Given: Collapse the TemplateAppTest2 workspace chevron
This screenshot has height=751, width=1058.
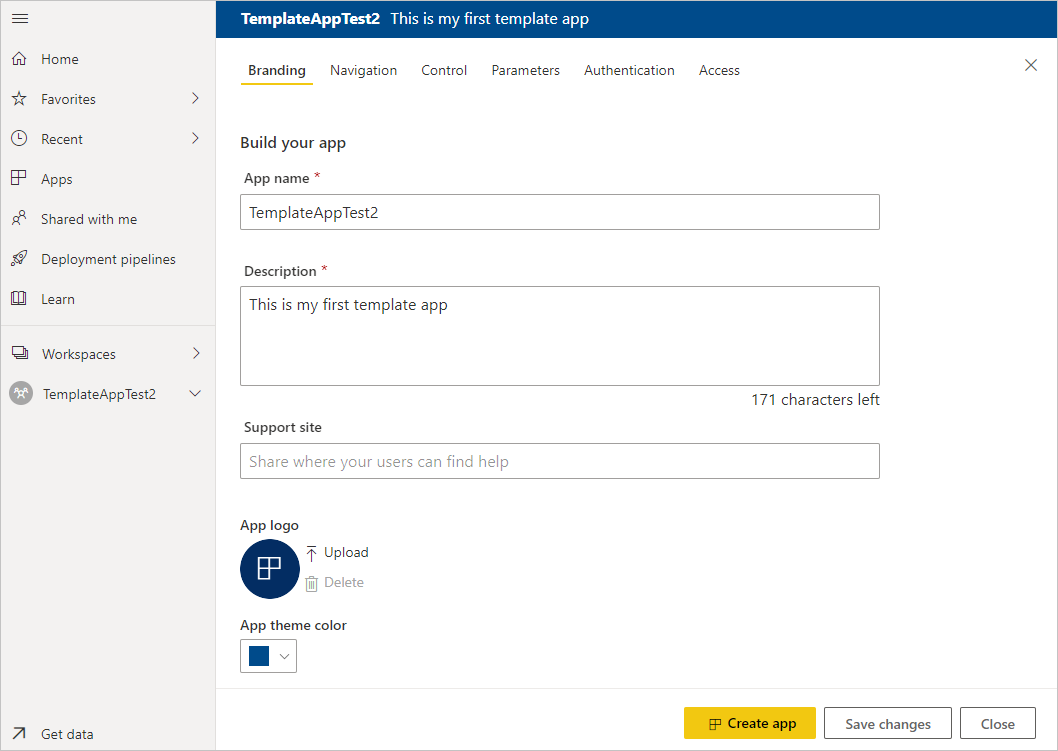Looking at the screenshot, I should coord(195,394).
